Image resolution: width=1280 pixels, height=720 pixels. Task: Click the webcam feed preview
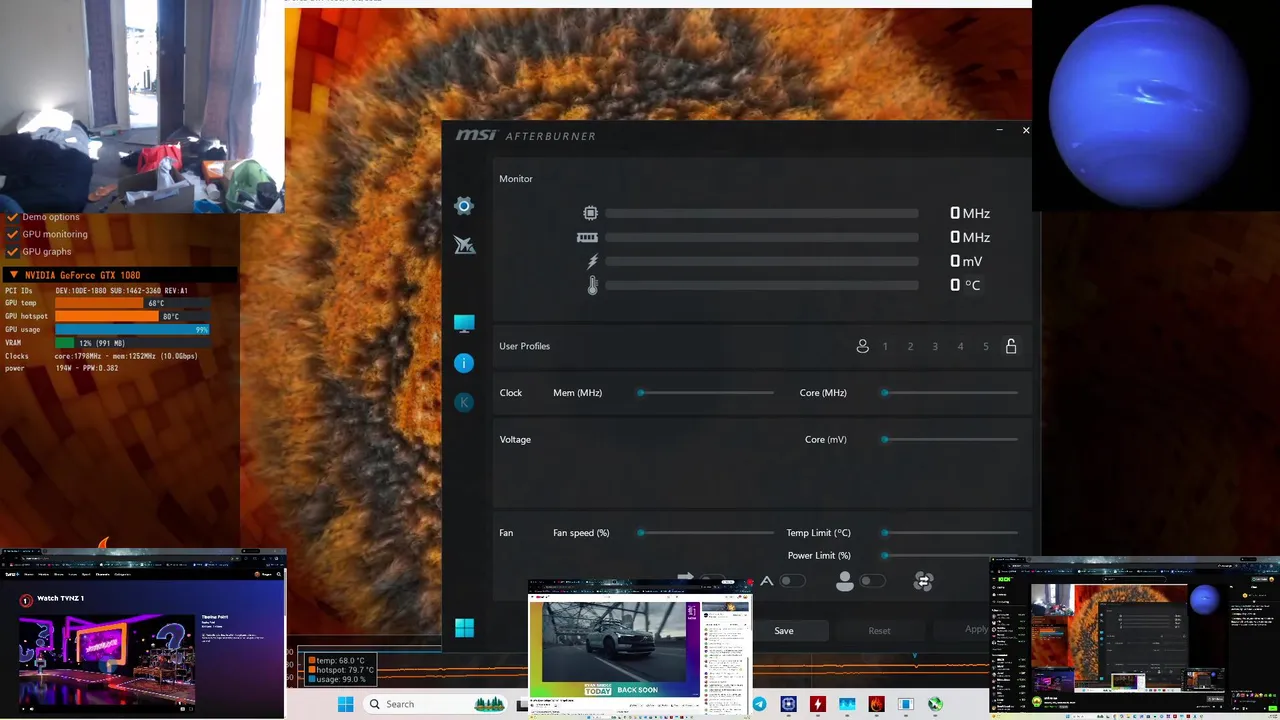[141, 106]
